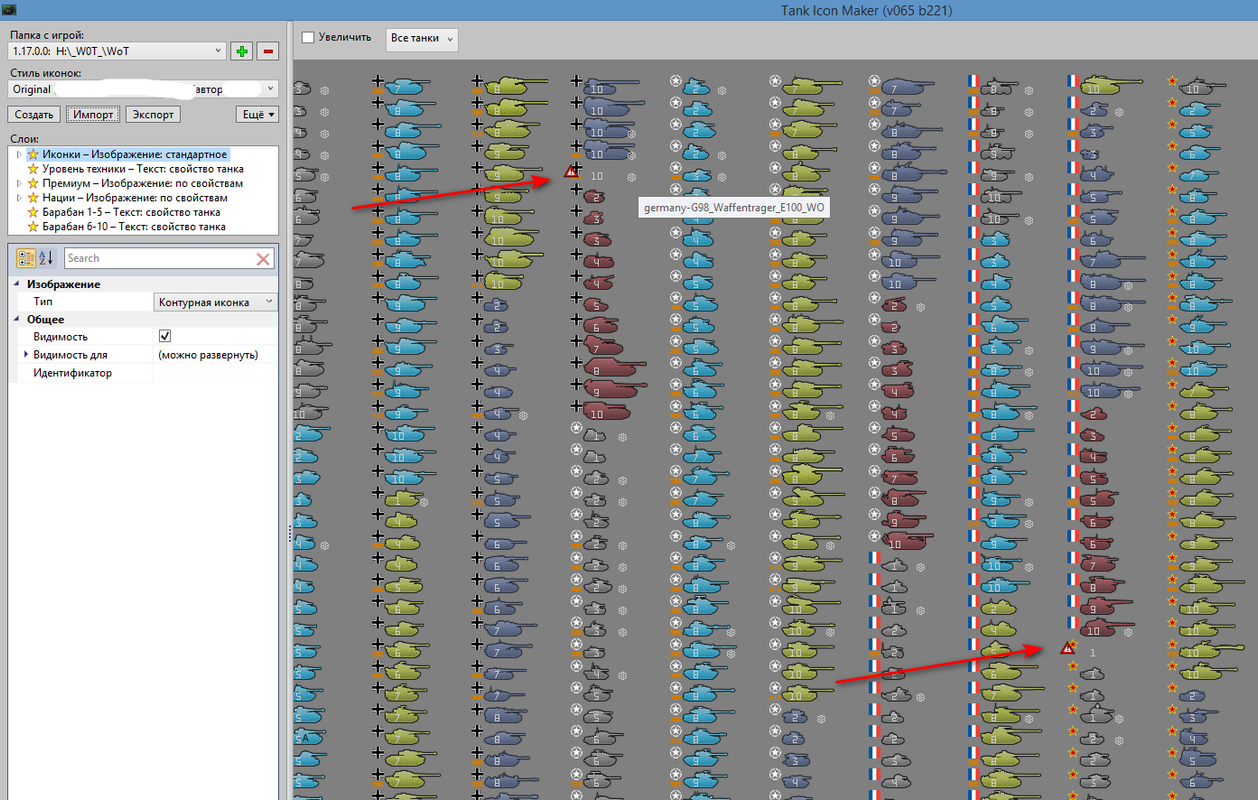This screenshot has height=800, width=1258.
Task: Collapse the Общее property category
Action: point(17,319)
